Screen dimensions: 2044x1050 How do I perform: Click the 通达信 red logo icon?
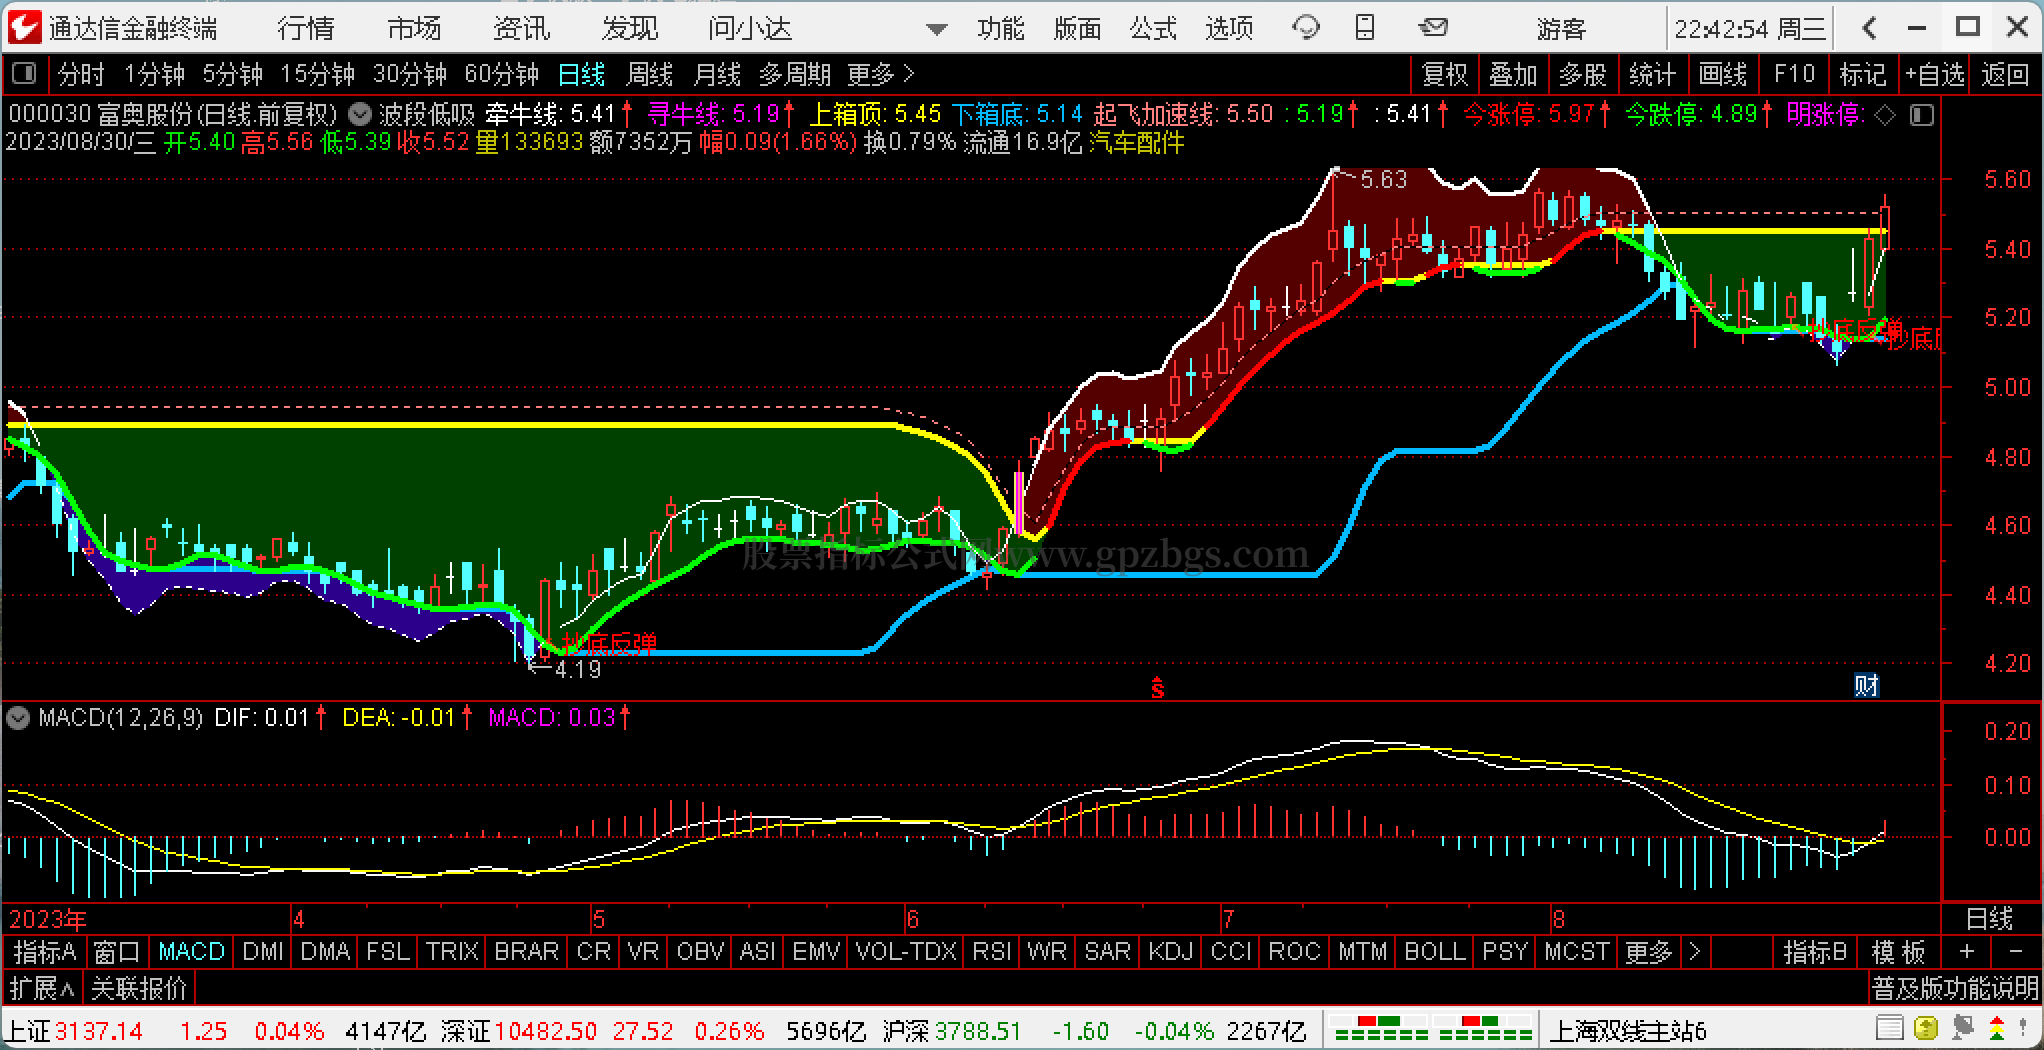tap(24, 27)
